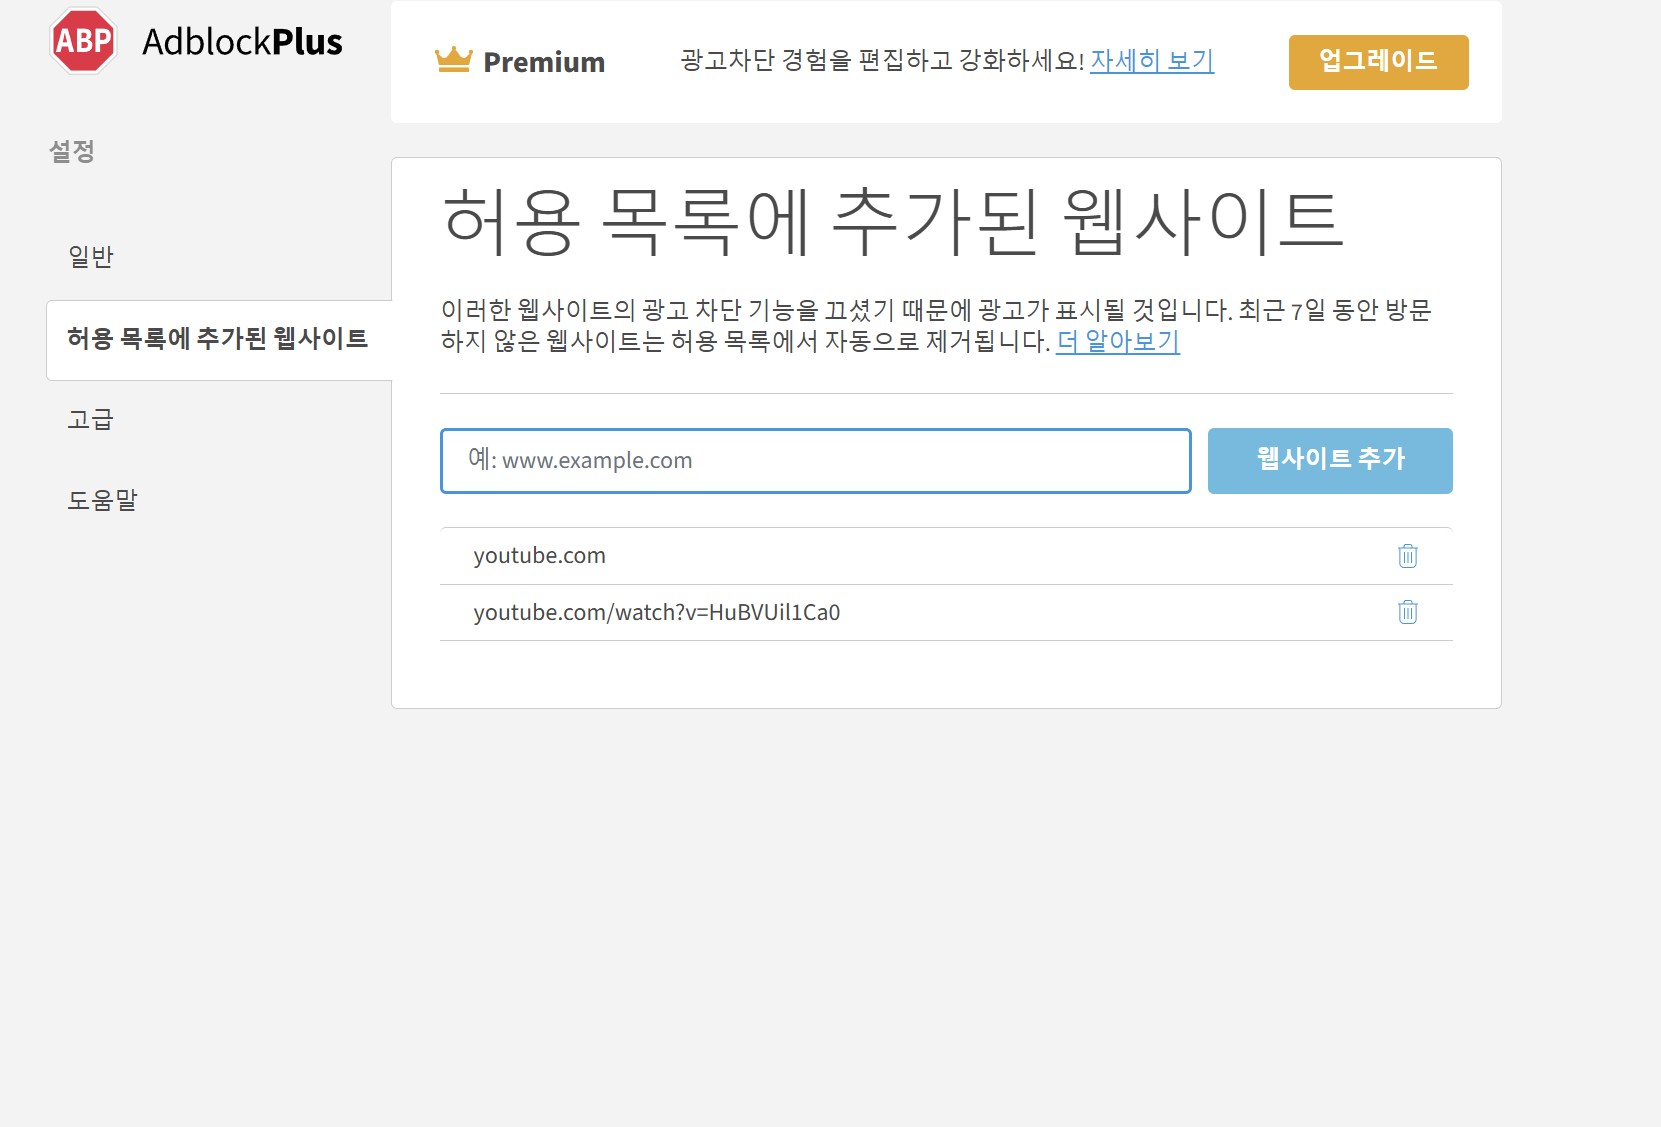Image resolution: width=1661 pixels, height=1127 pixels.
Task: Select the youtube.com list entry text
Action: click(x=540, y=556)
